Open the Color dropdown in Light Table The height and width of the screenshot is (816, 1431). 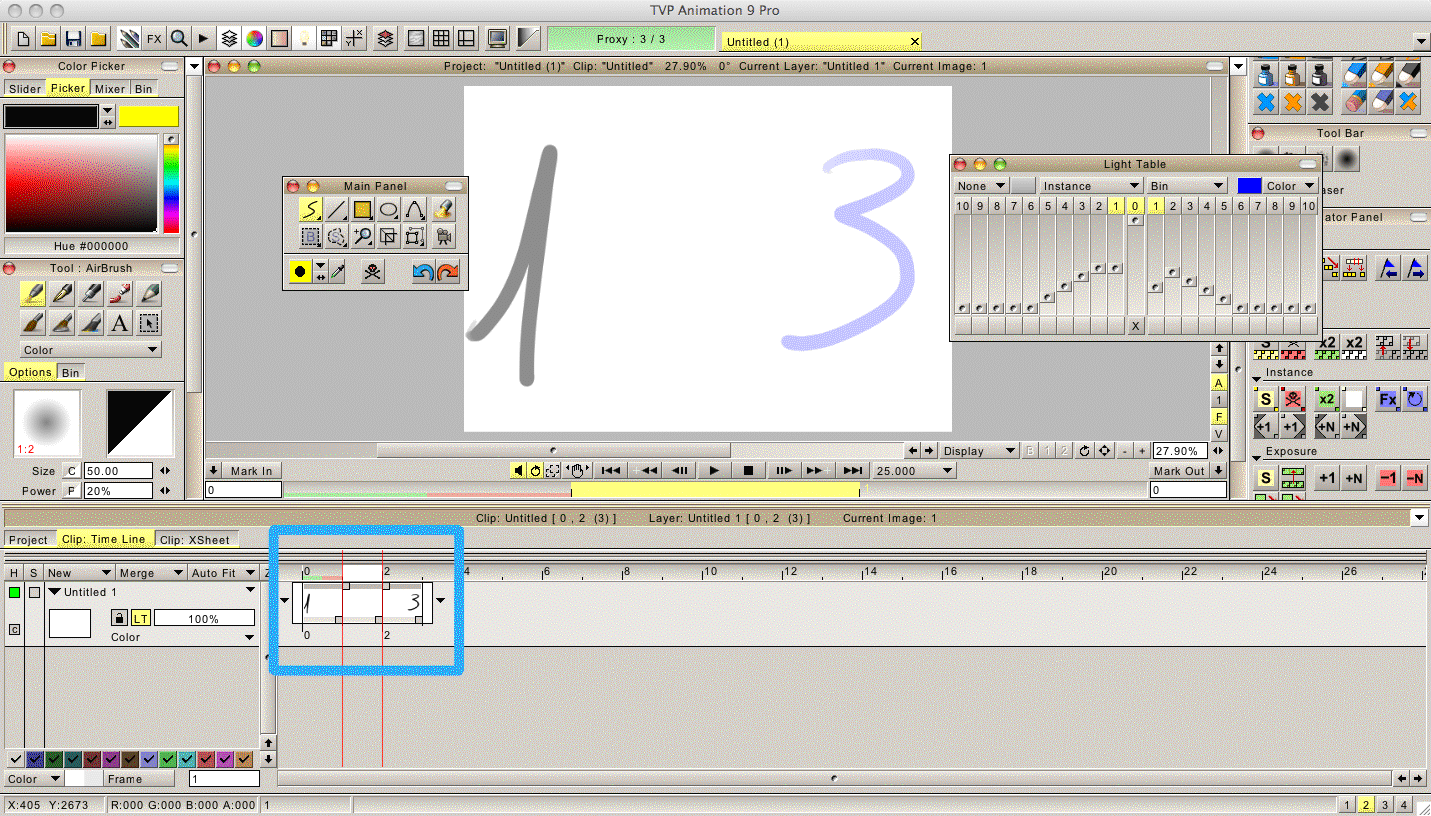tap(1290, 186)
